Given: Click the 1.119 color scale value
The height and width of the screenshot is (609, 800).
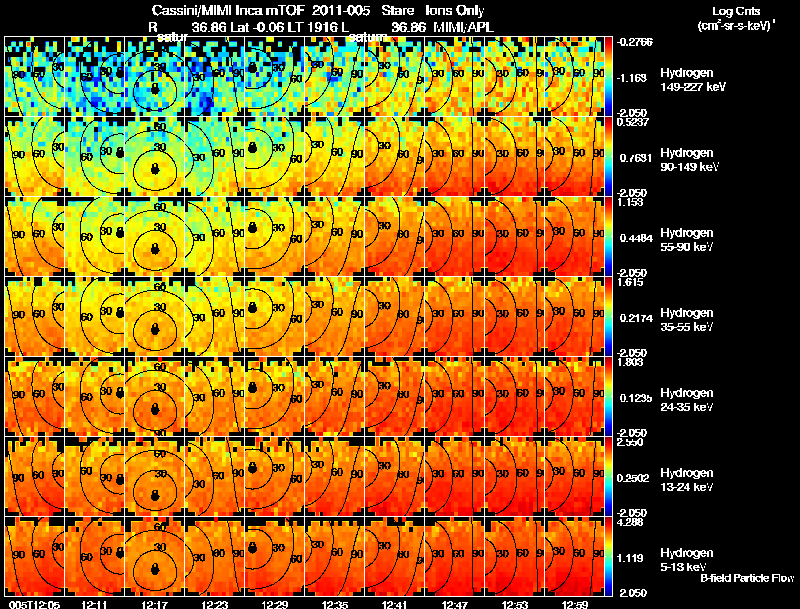Looking at the screenshot, I should (632, 558).
